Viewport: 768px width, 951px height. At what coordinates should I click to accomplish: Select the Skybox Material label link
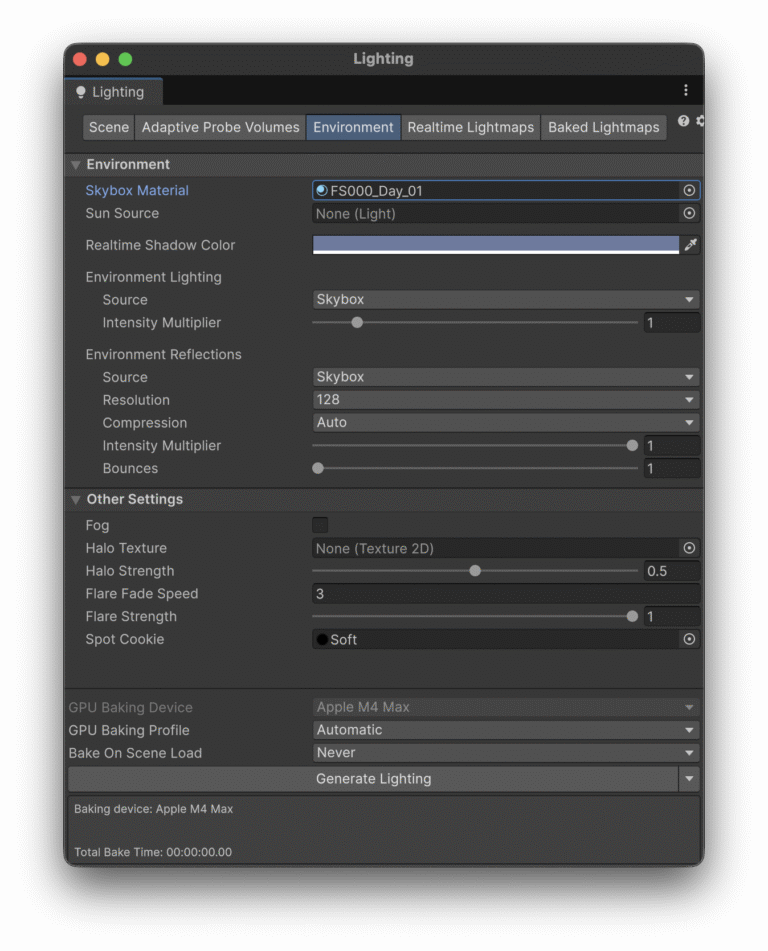click(x=137, y=190)
